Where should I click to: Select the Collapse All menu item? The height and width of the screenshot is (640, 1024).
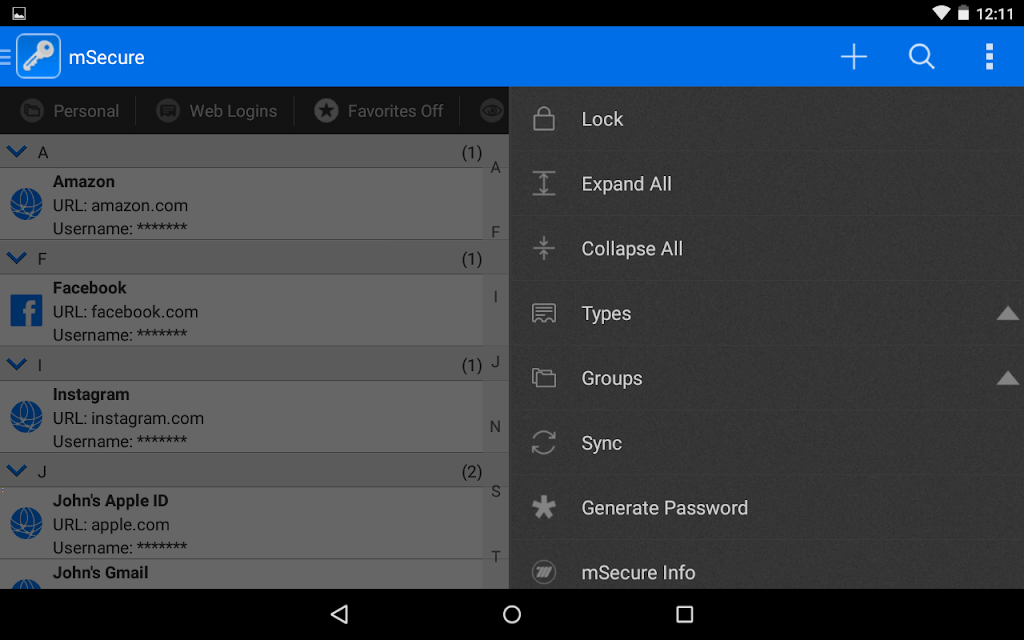click(766, 249)
